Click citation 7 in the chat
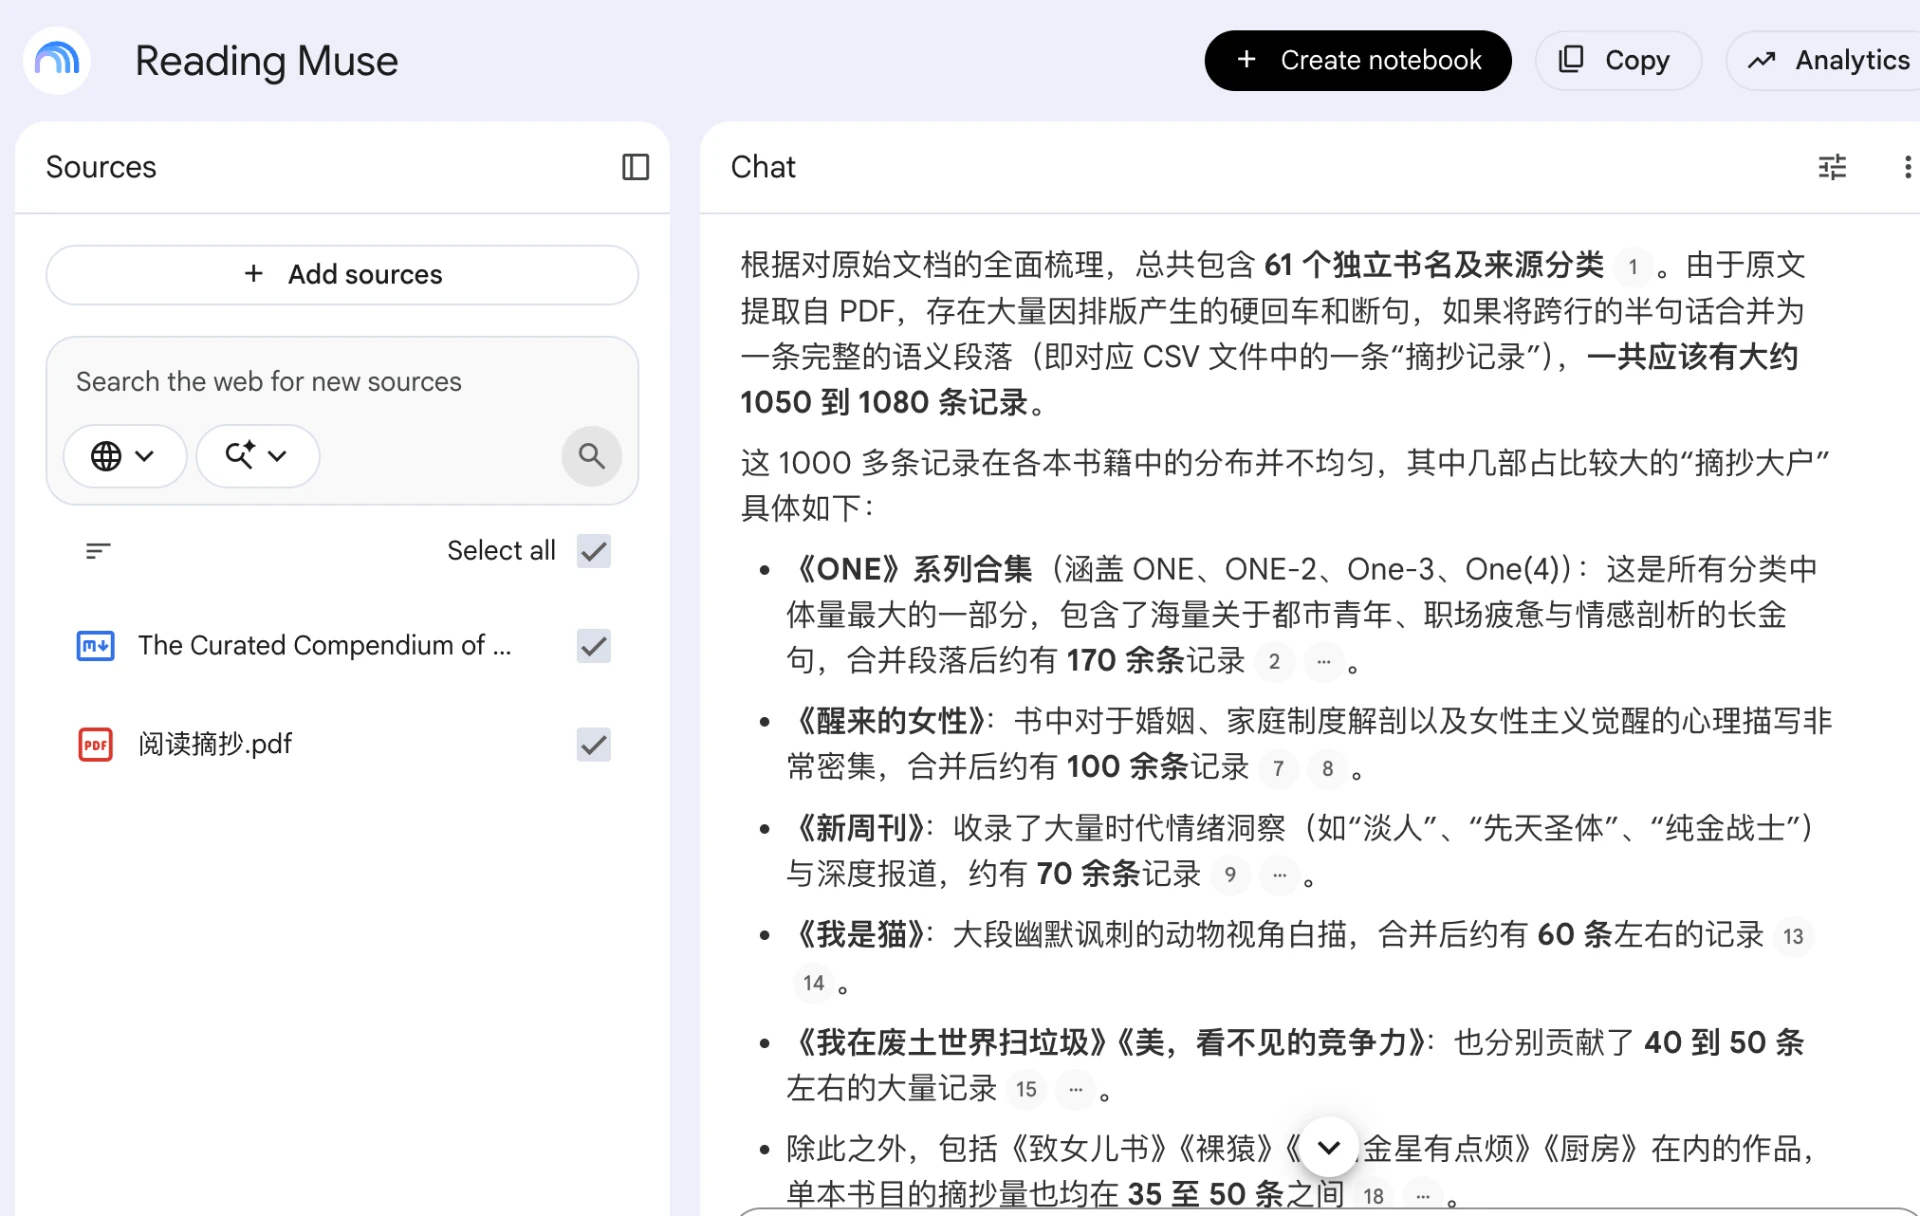Screen dimensions: 1920x1216 [1278, 769]
